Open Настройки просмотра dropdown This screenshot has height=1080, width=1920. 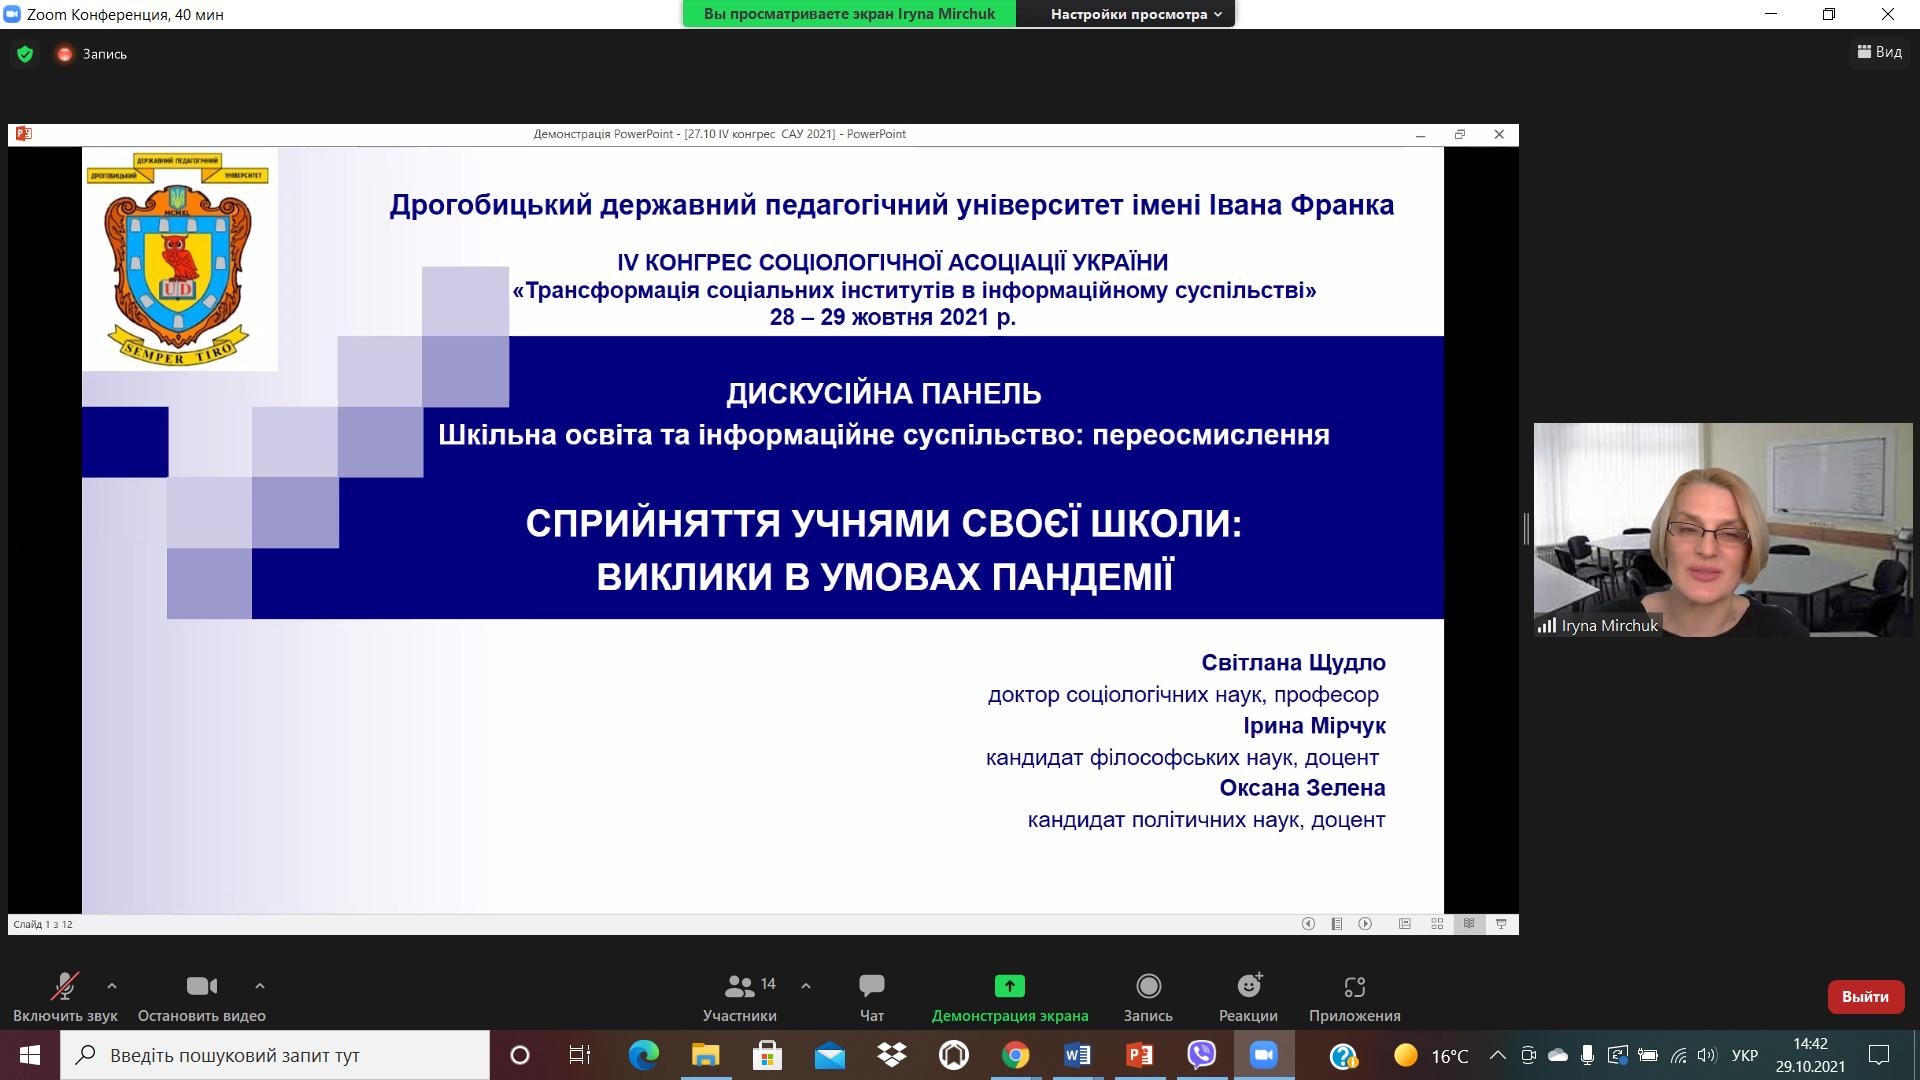(1135, 14)
